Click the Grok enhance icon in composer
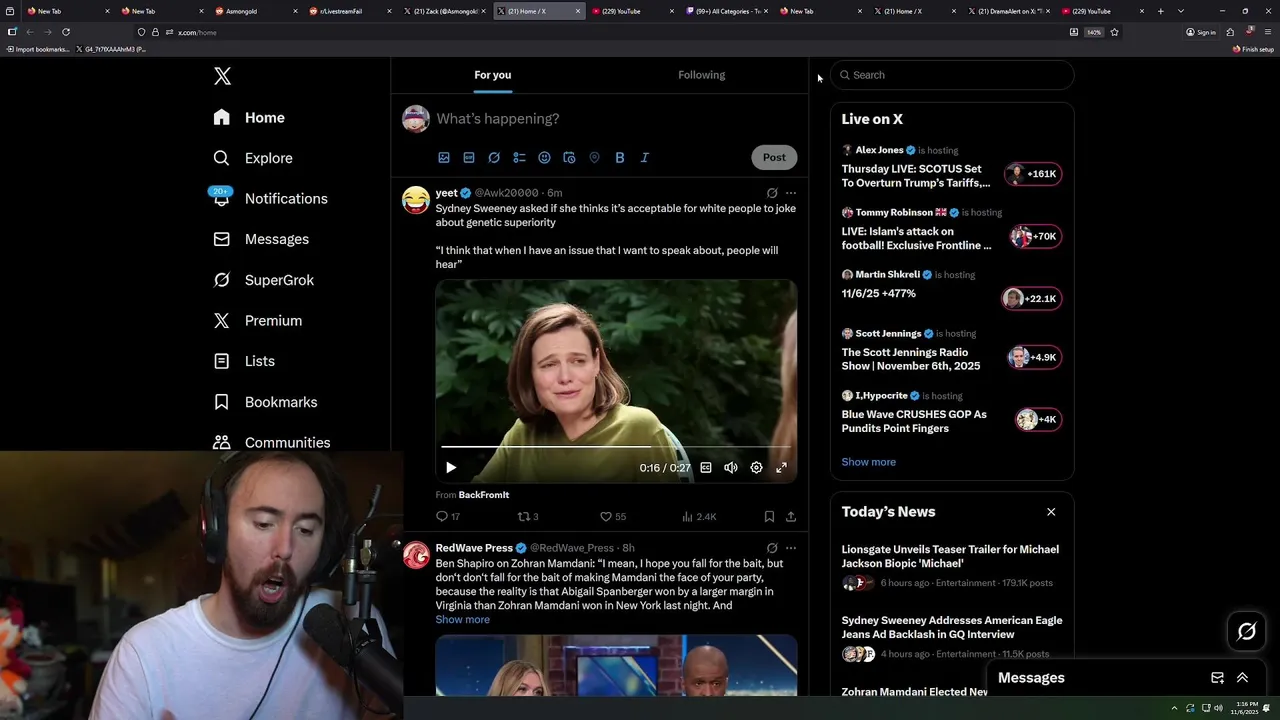This screenshot has height=720, width=1280. point(494,158)
